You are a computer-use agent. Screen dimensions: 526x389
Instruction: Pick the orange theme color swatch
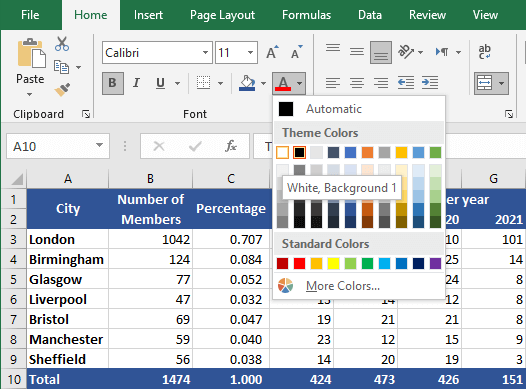click(x=367, y=153)
